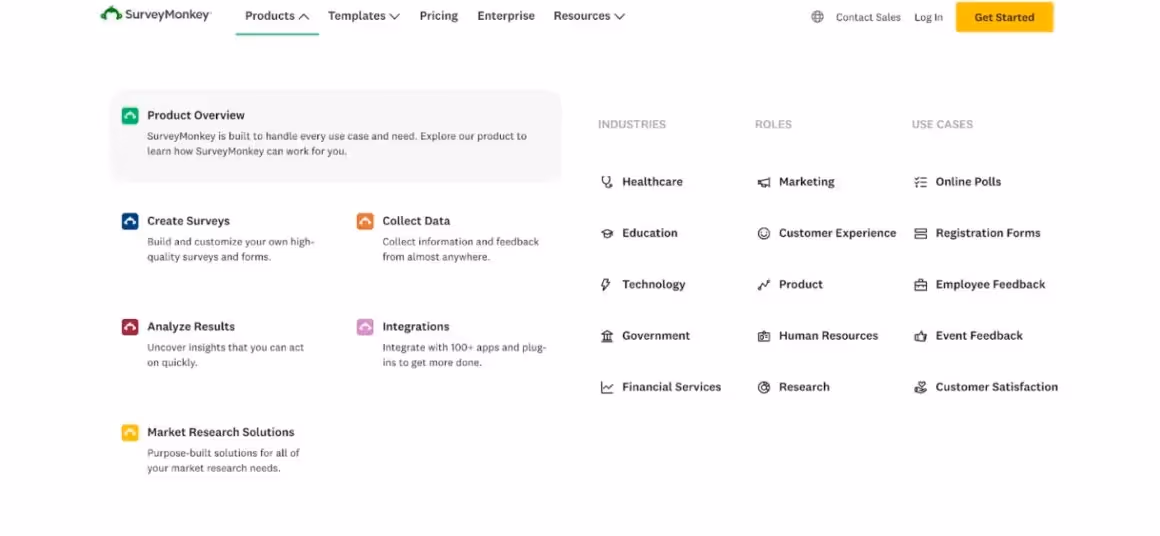Open the Customer Satisfaction use case
Image resolution: width=1160 pixels, height=536 pixels.
point(997,387)
